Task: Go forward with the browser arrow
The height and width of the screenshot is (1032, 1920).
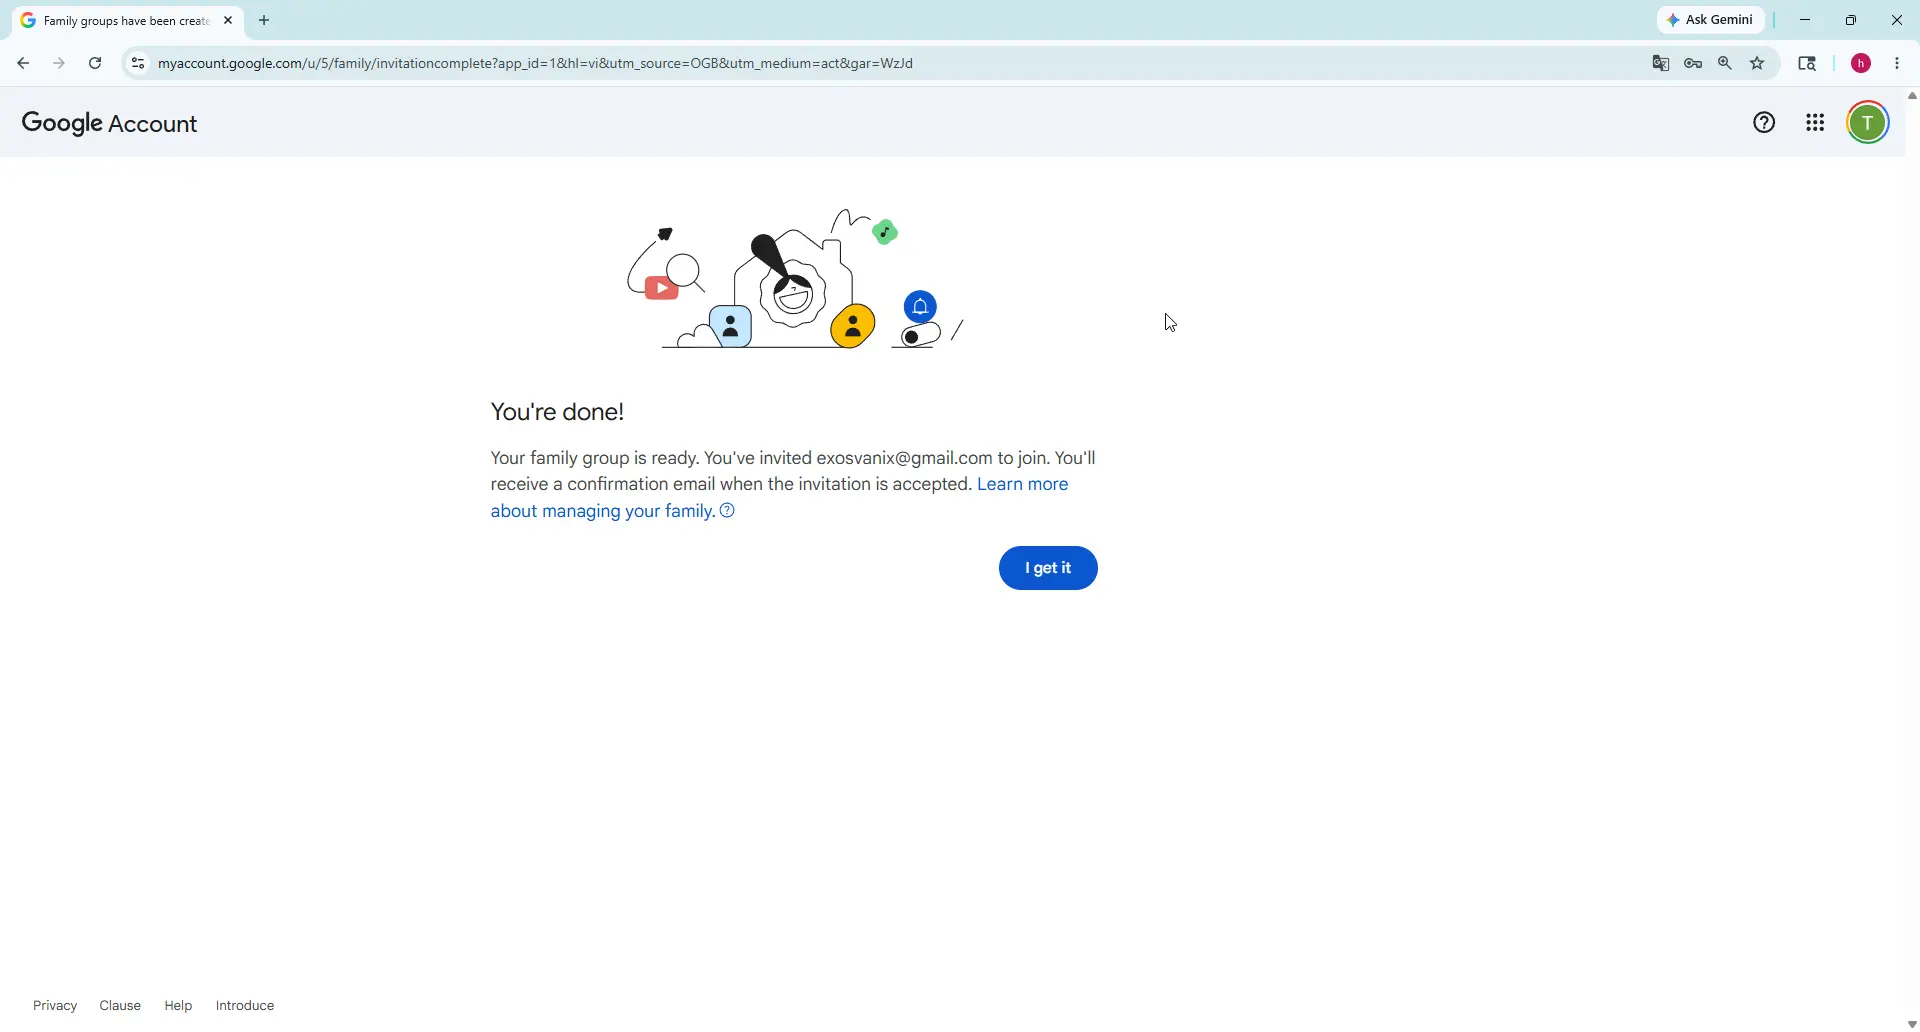Action: (59, 64)
